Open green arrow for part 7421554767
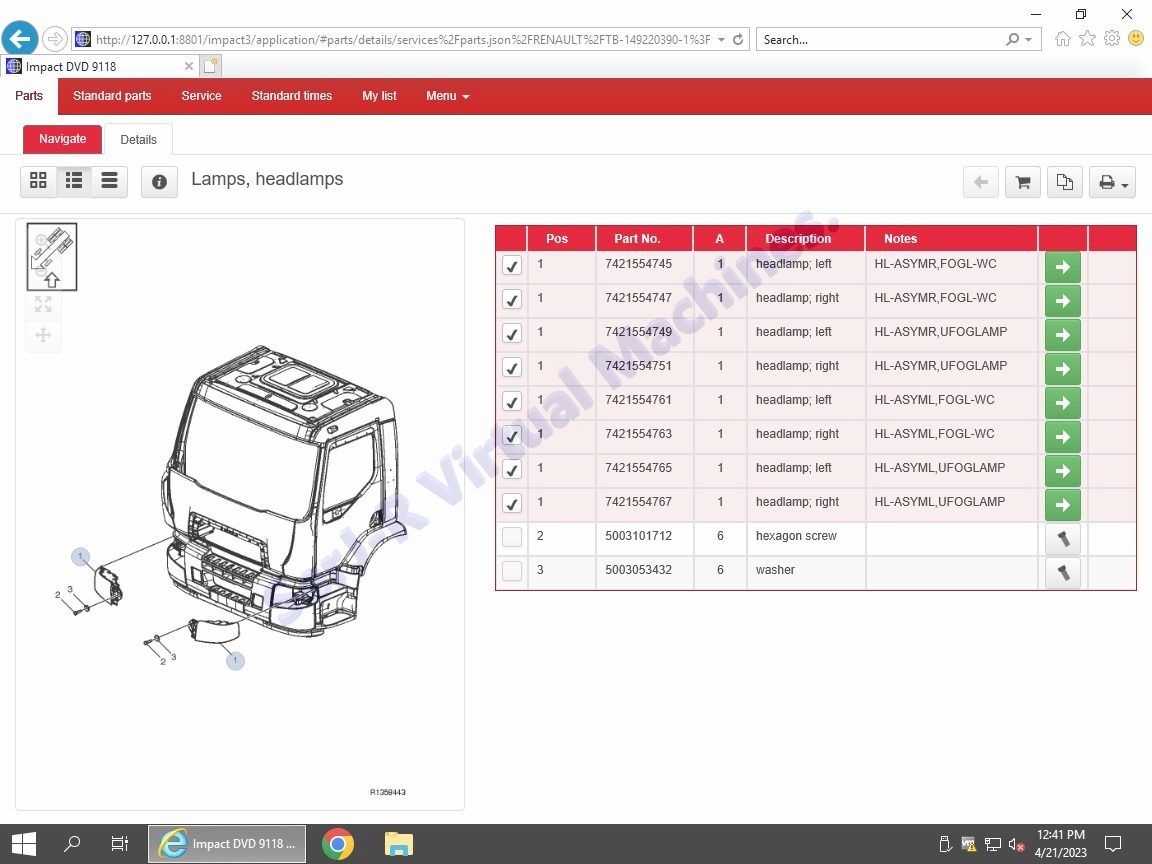Screen dimensions: 1152x864 tap(1062, 505)
